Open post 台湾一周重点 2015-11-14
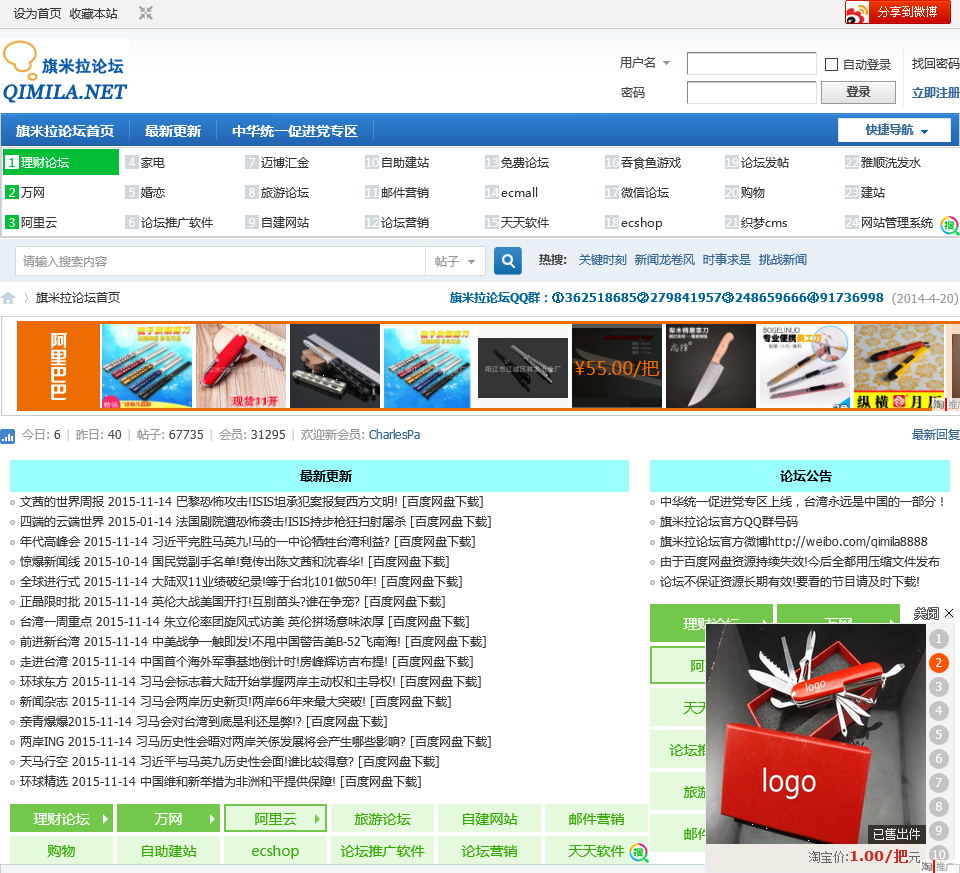 tap(244, 621)
